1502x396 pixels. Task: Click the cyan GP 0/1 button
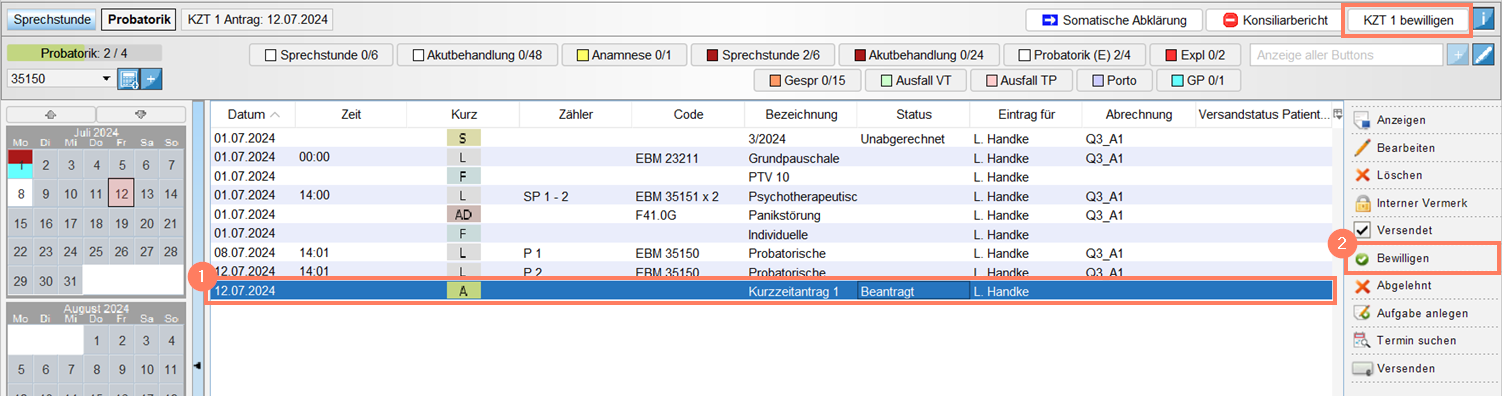1198,81
